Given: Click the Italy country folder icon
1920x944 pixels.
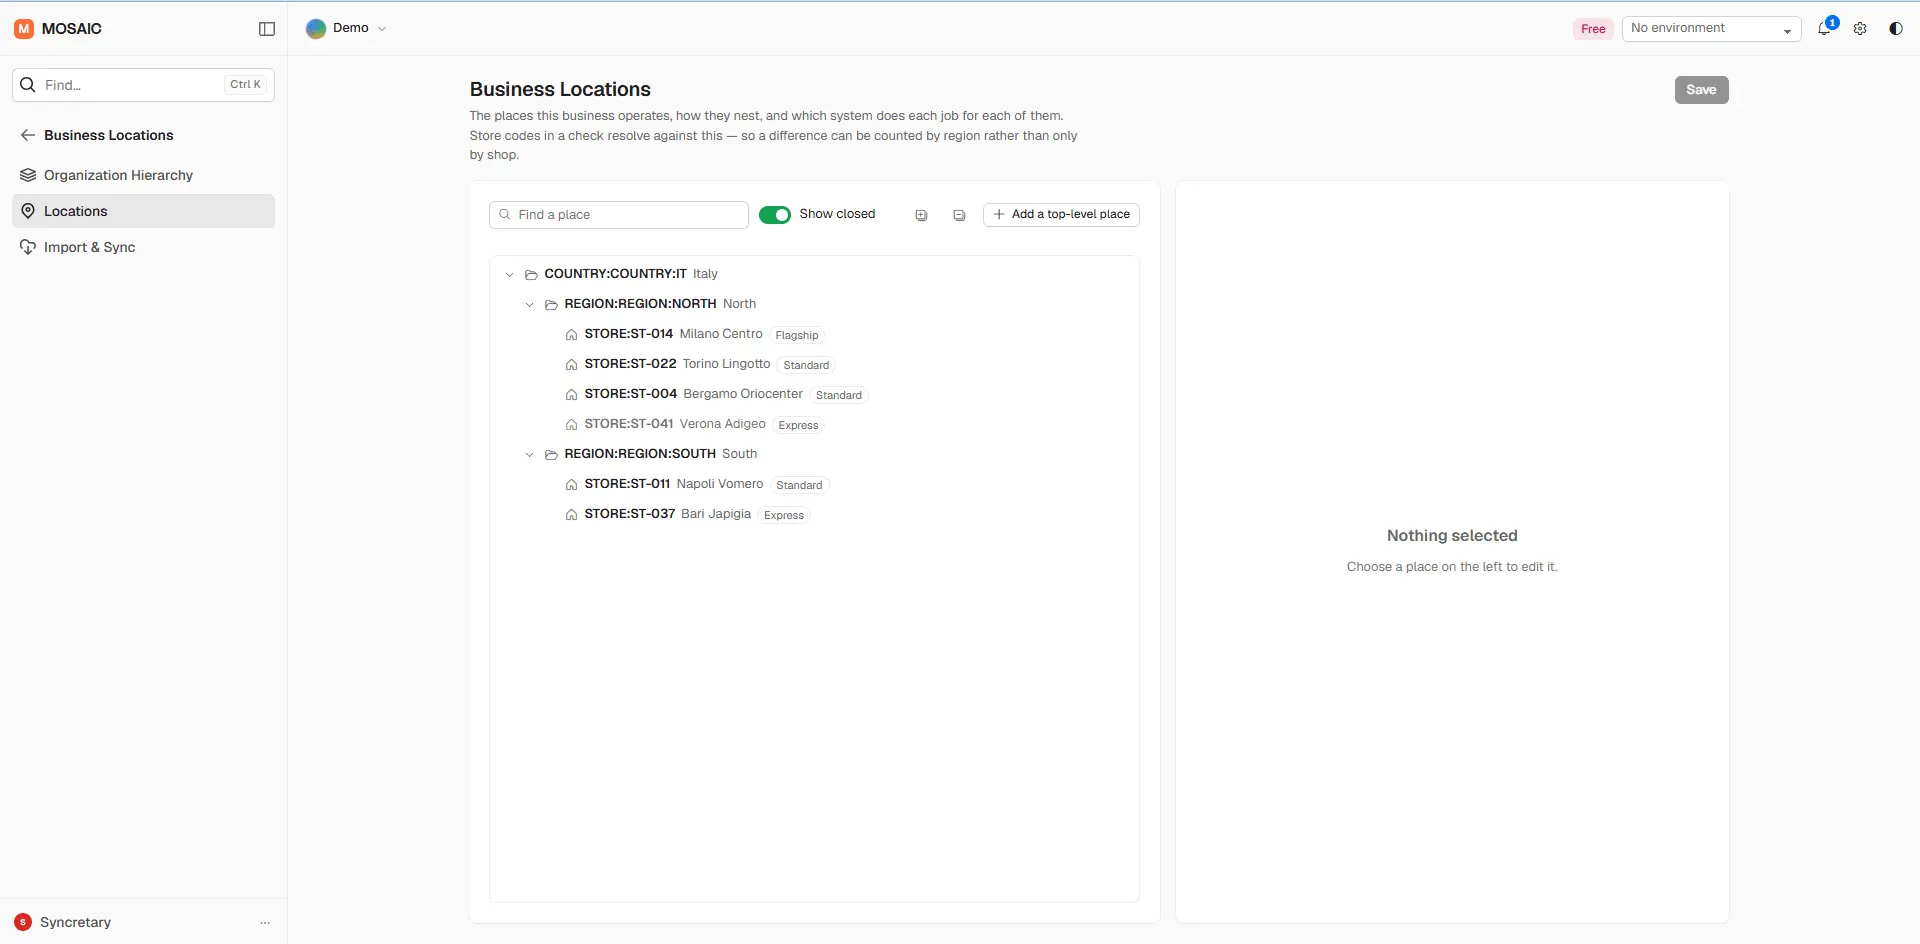Looking at the screenshot, I should pos(531,274).
